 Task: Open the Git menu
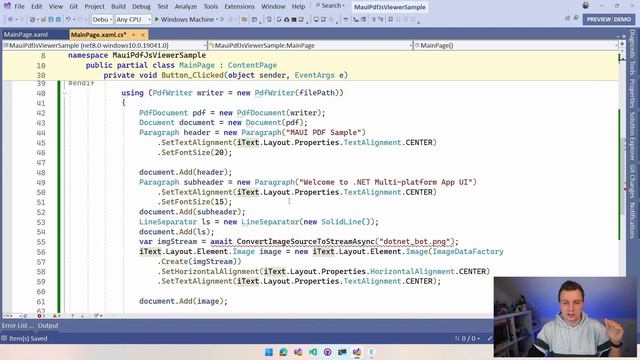73,7
